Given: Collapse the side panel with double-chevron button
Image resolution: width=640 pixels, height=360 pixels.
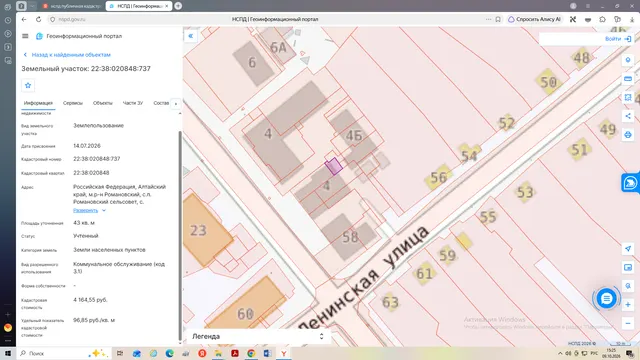Looking at the screenshot, I should [191, 36].
